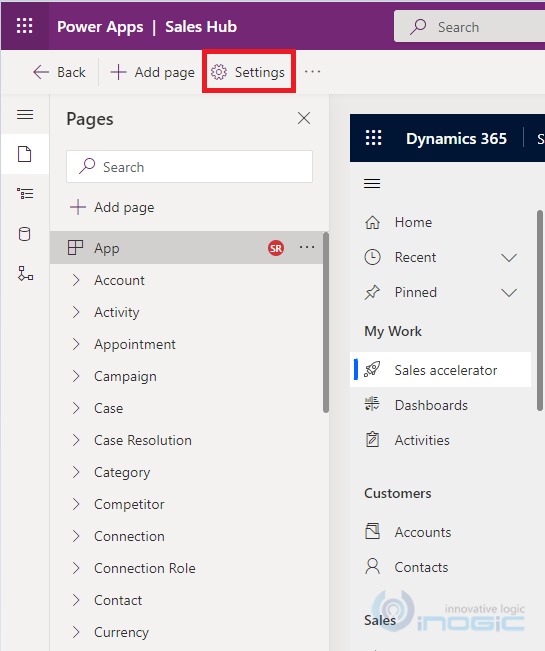Screen dimensions: 545x651
Task: Click the My Work group heading
Action: click(393, 331)
